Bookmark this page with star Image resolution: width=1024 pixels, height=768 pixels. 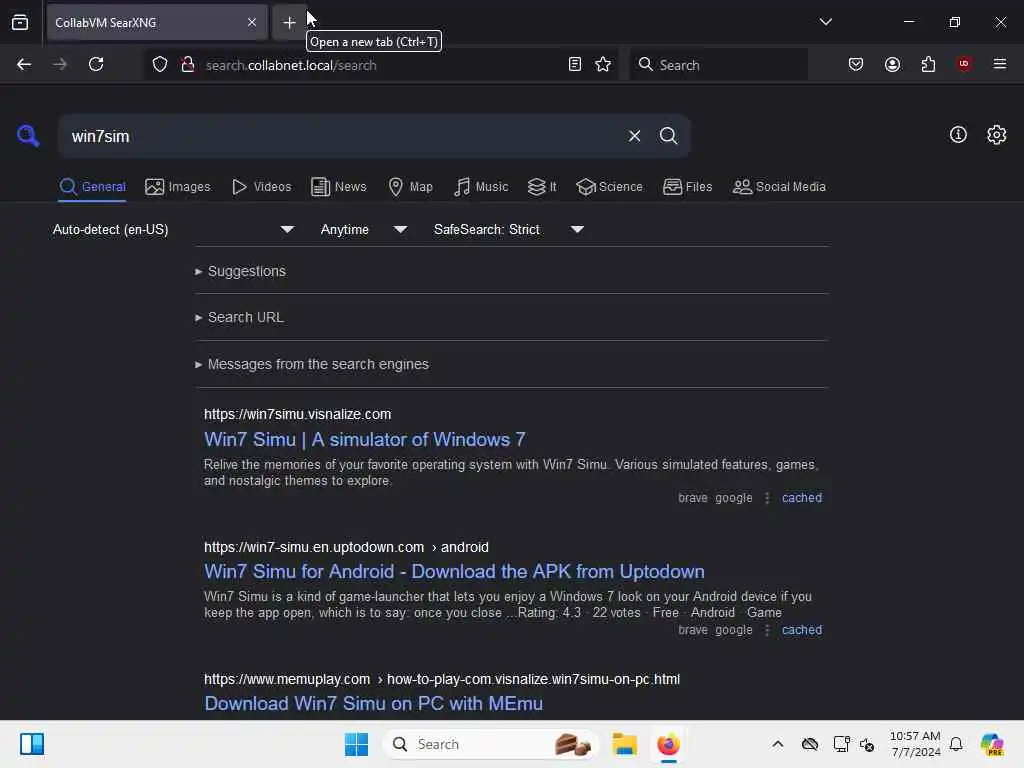click(603, 65)
